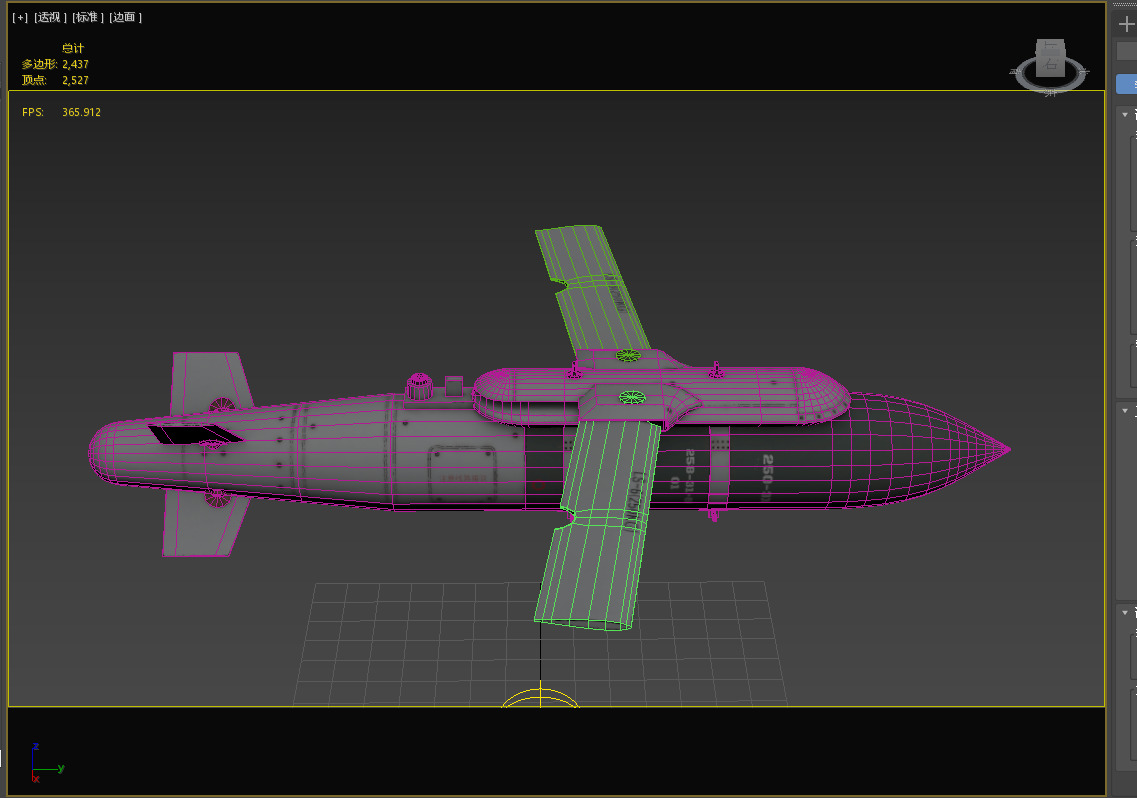Collapse the topmost command panel rollout arrow
1137x798 pixels.
pos(1125,115)
